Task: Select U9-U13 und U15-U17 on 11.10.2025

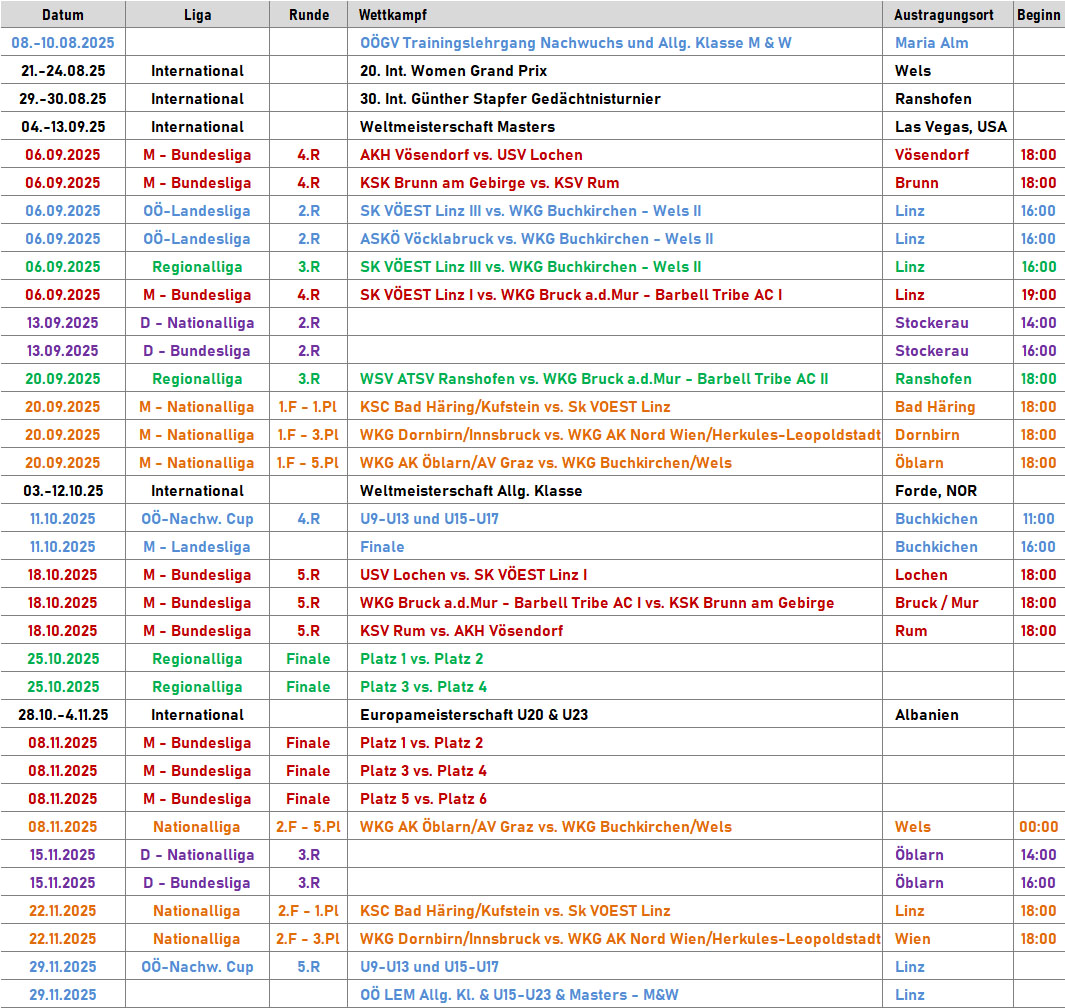Action: click(x=429, y=519)
